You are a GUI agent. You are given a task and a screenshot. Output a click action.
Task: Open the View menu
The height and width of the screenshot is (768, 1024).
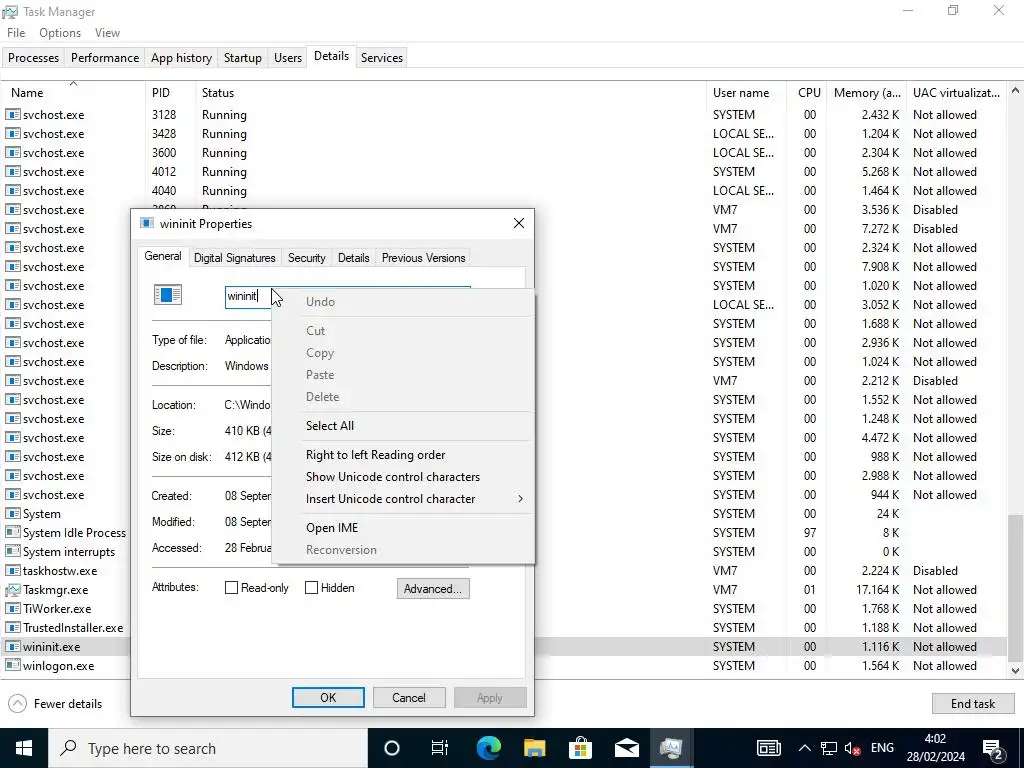click(x=107, y=33)
